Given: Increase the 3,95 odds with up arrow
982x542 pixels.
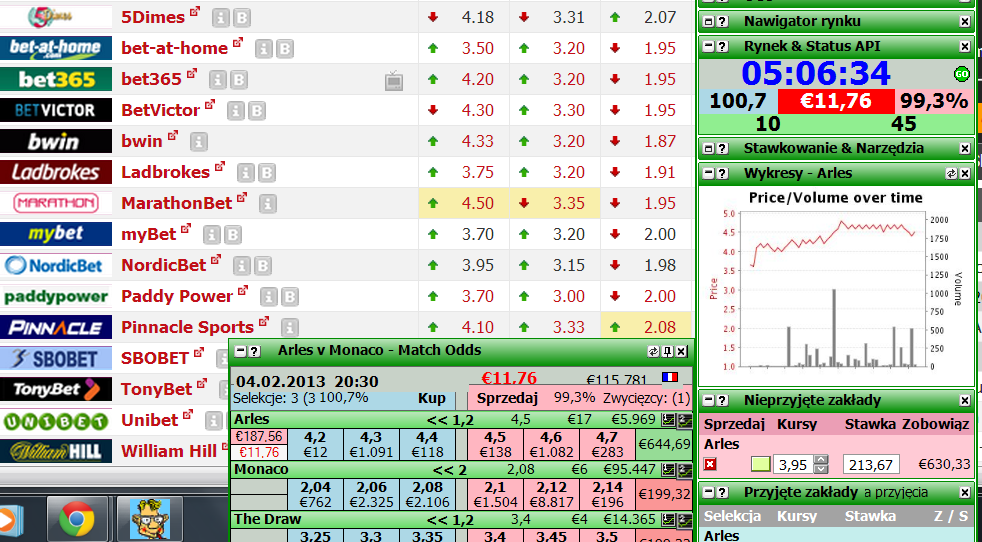Looking at the screenshot, I should click(821, 460).
